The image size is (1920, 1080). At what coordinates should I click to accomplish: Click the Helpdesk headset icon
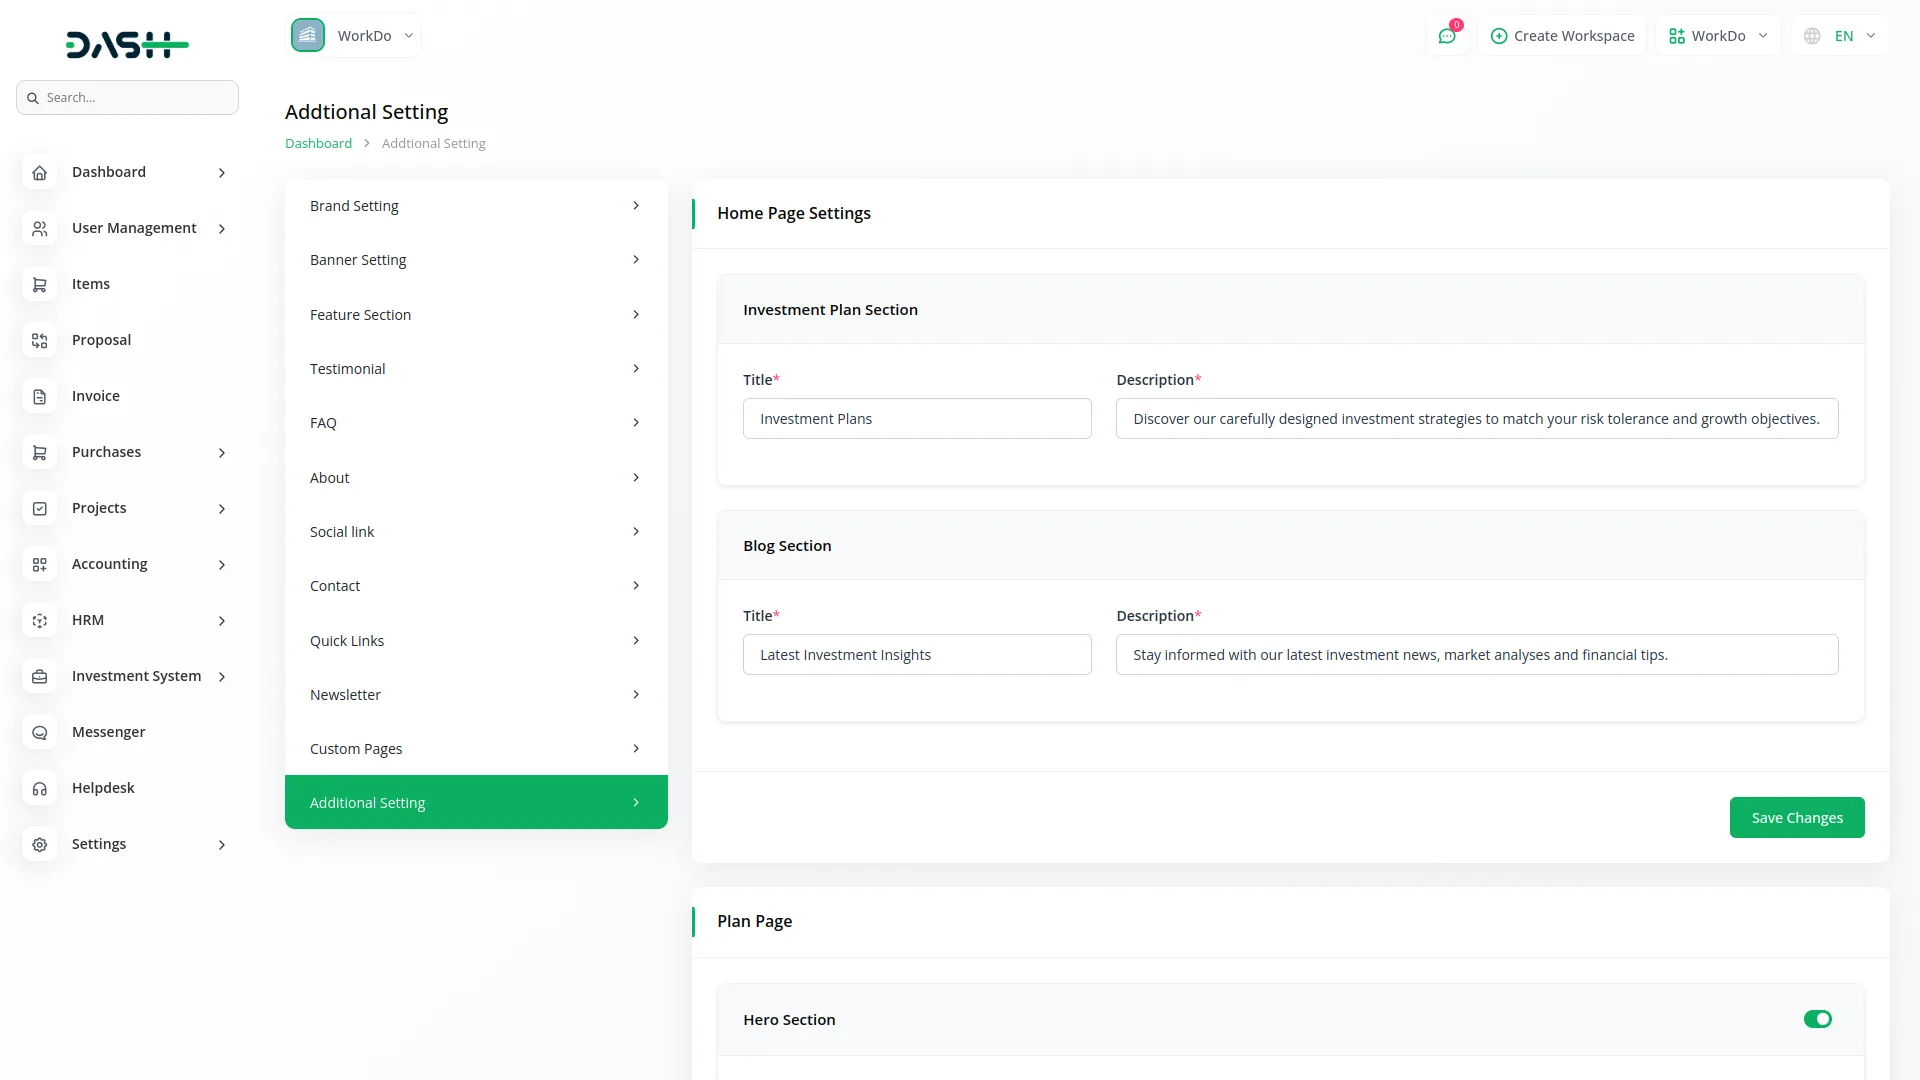tap(39, 789)
